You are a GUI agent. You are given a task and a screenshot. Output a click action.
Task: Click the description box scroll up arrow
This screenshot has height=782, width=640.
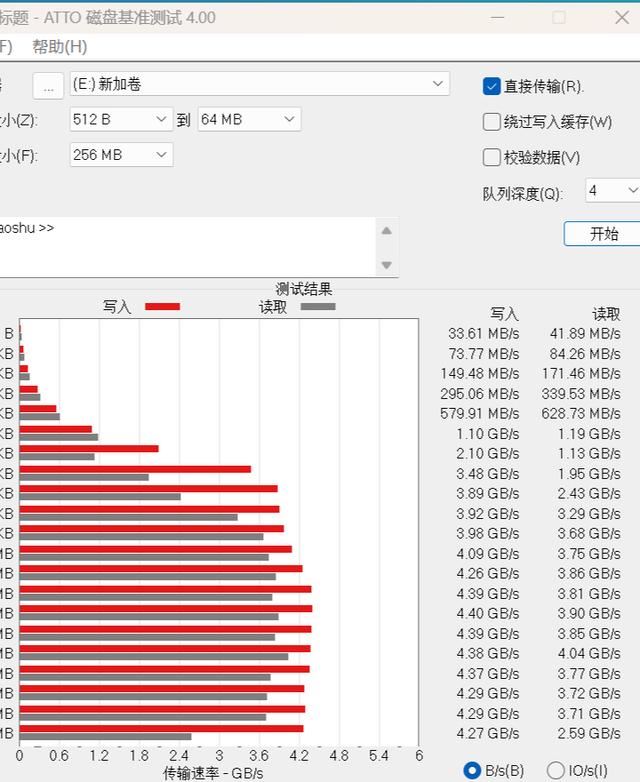(387, 231)
